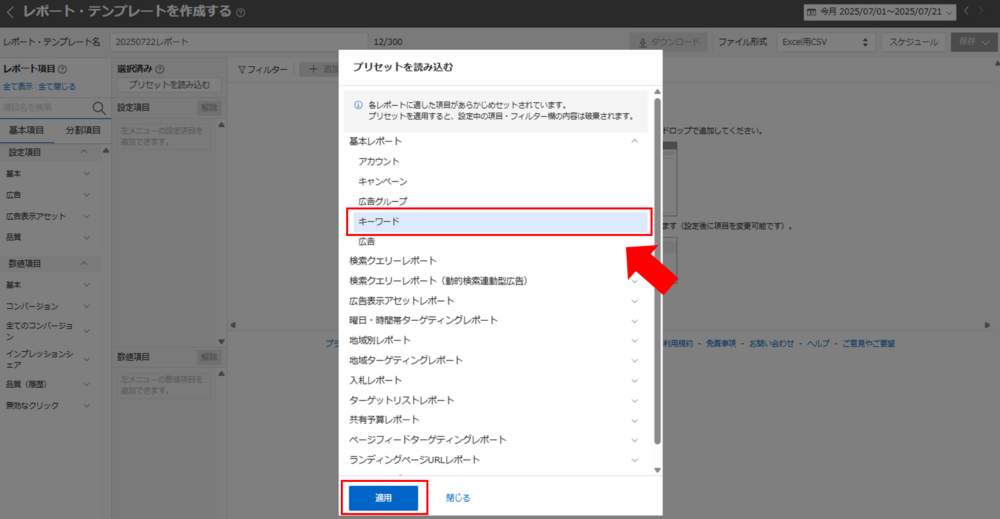Expand ページフィードターゲティングレポート

[x=634, y=440]
